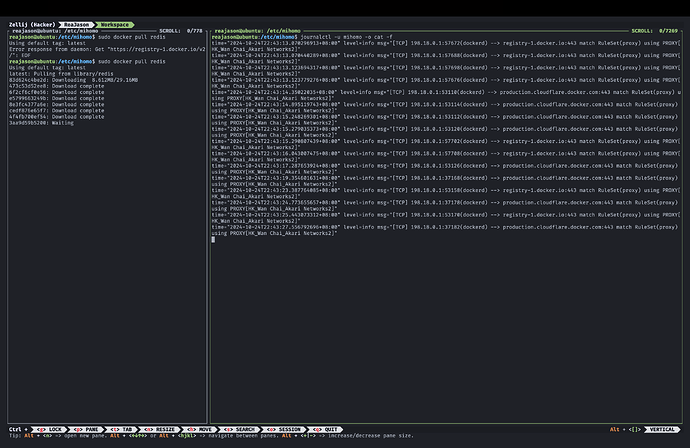Click '6f2cf6cf0e56: Download complete' line

(57, 92)
